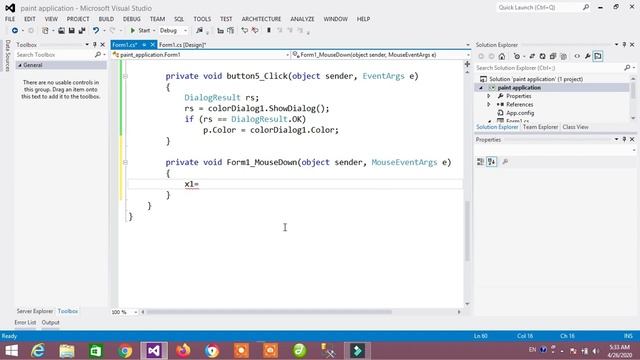
Task: Switch to the Class View tab
Action: click(576, 127)
